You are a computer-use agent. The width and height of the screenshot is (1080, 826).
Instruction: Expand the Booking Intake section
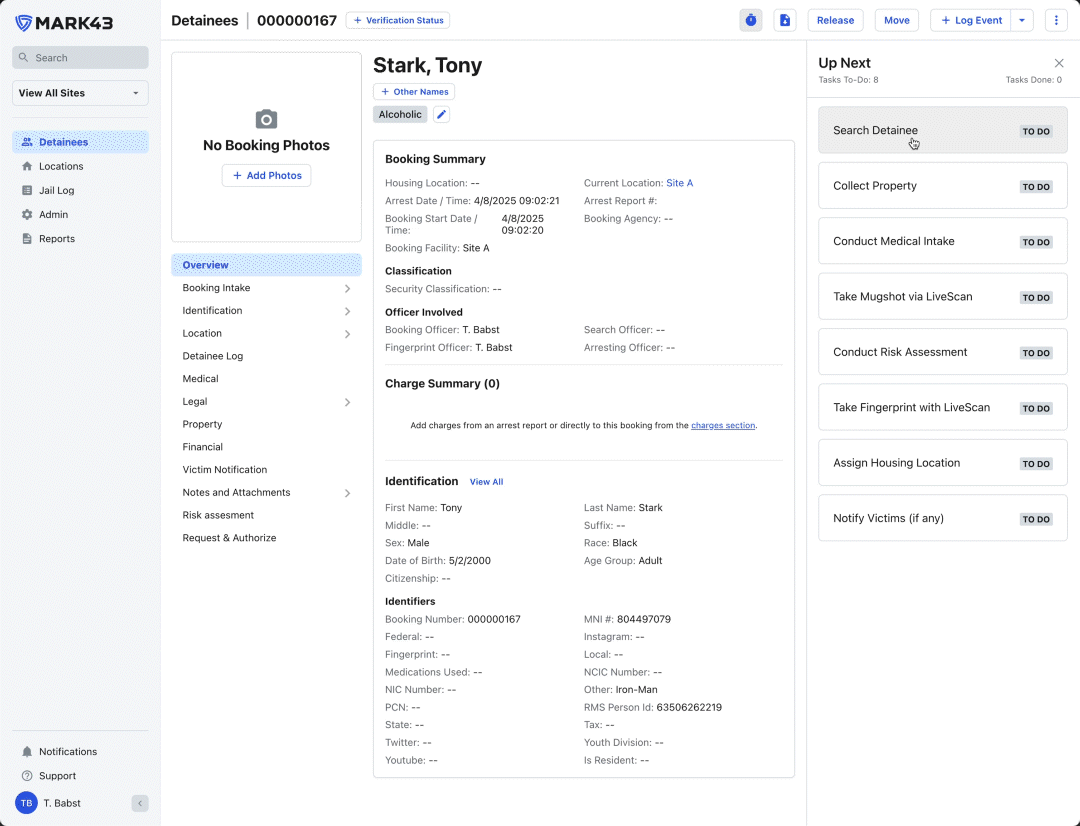pos(347,288)
